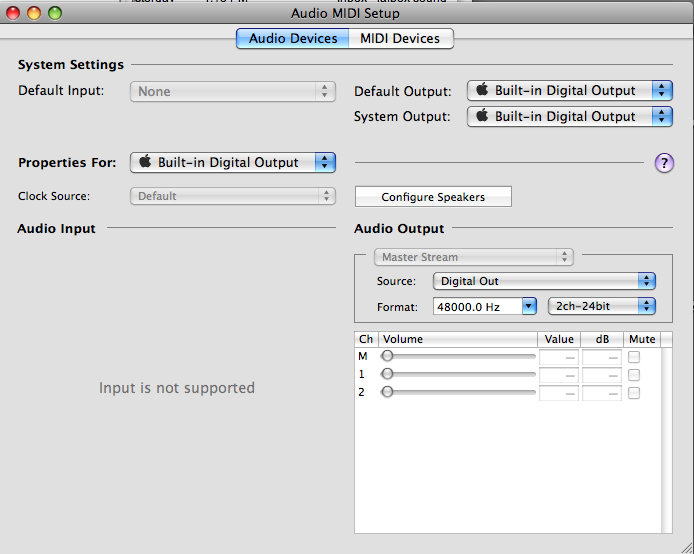Open the 2ch-24bit format dropdown
This screenshot has height=554, width=694.
pos(601,306)
